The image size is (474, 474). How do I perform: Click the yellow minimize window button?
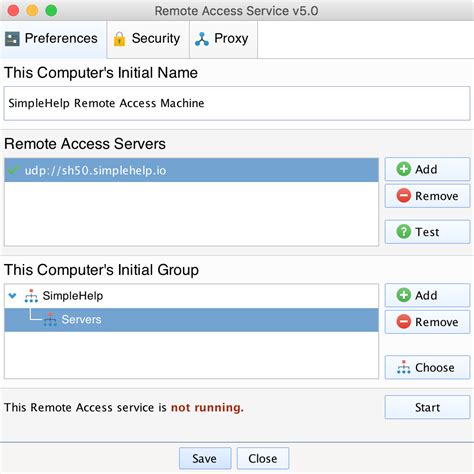[x=32, y=11]
